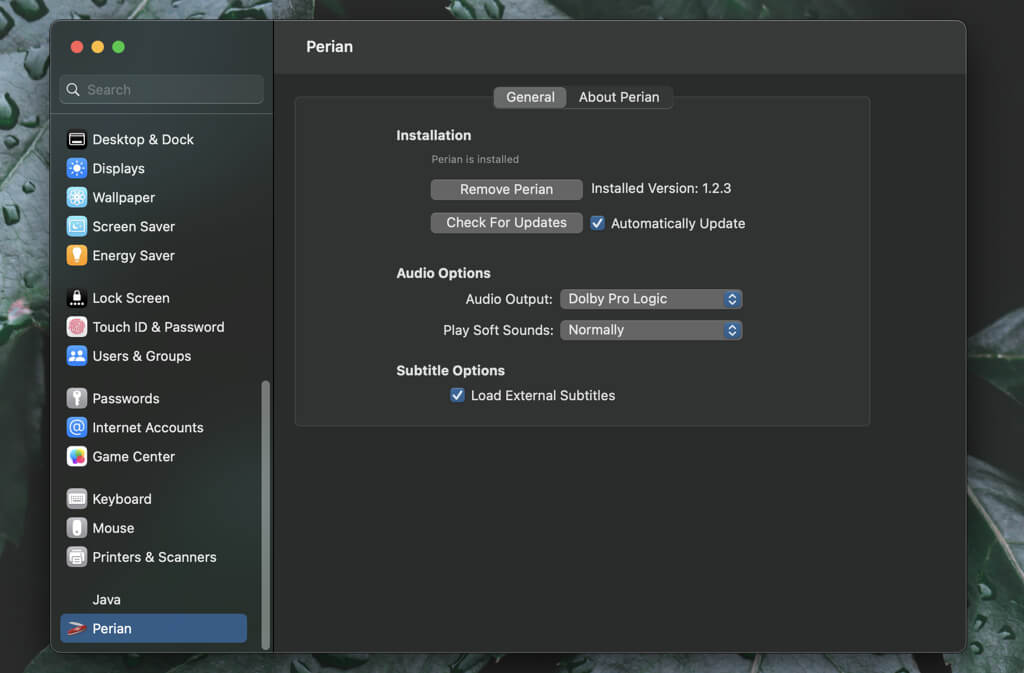Click the Screen Saver icon
1024x673 pixels.
tap(76, 227)
